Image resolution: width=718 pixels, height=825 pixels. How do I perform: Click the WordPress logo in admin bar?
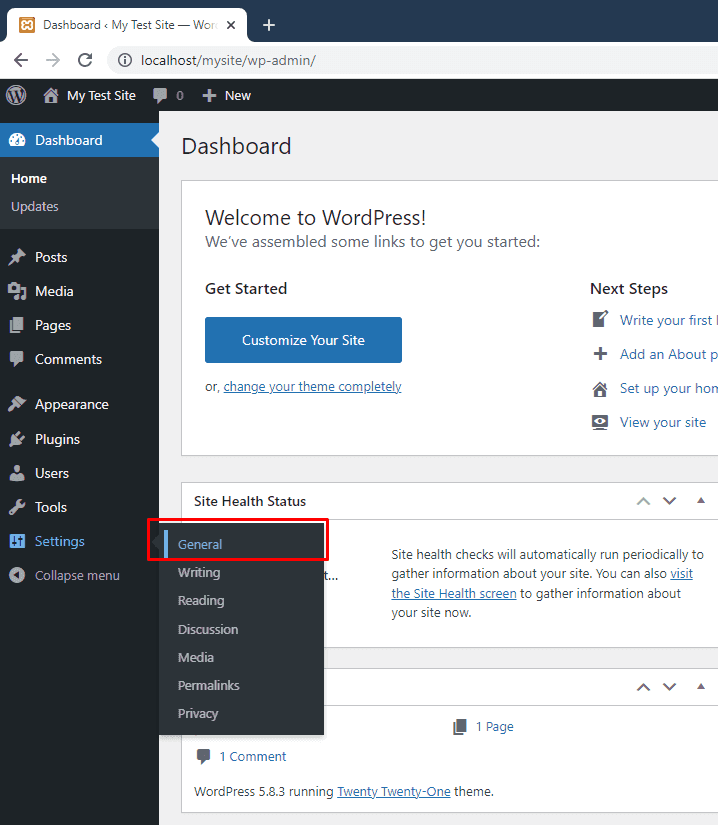(16, 95)
